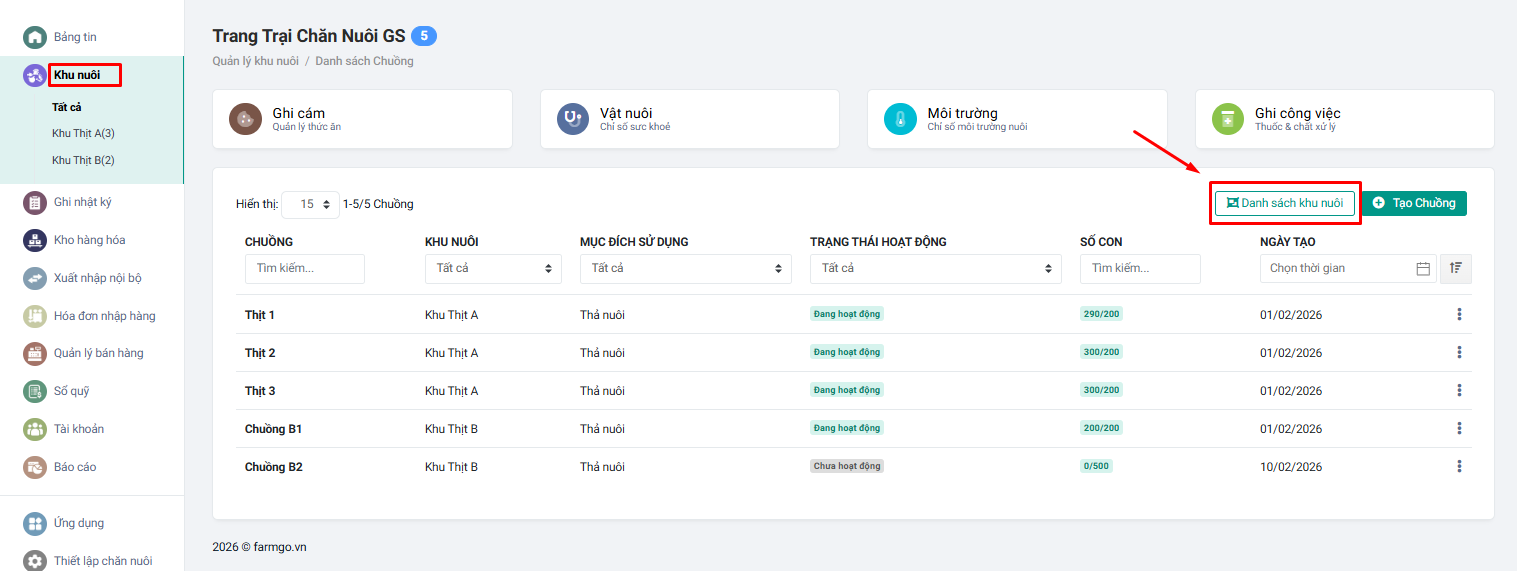Select Khu Thịt A(3) in sidebar
Viewport: 1517px width, 571px height.
(x=83, y=133)
